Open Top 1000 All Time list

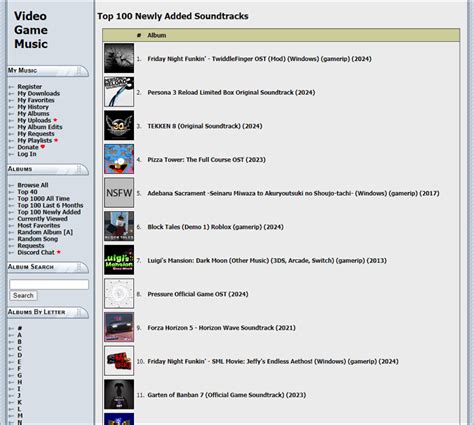(x=44, y=198)
